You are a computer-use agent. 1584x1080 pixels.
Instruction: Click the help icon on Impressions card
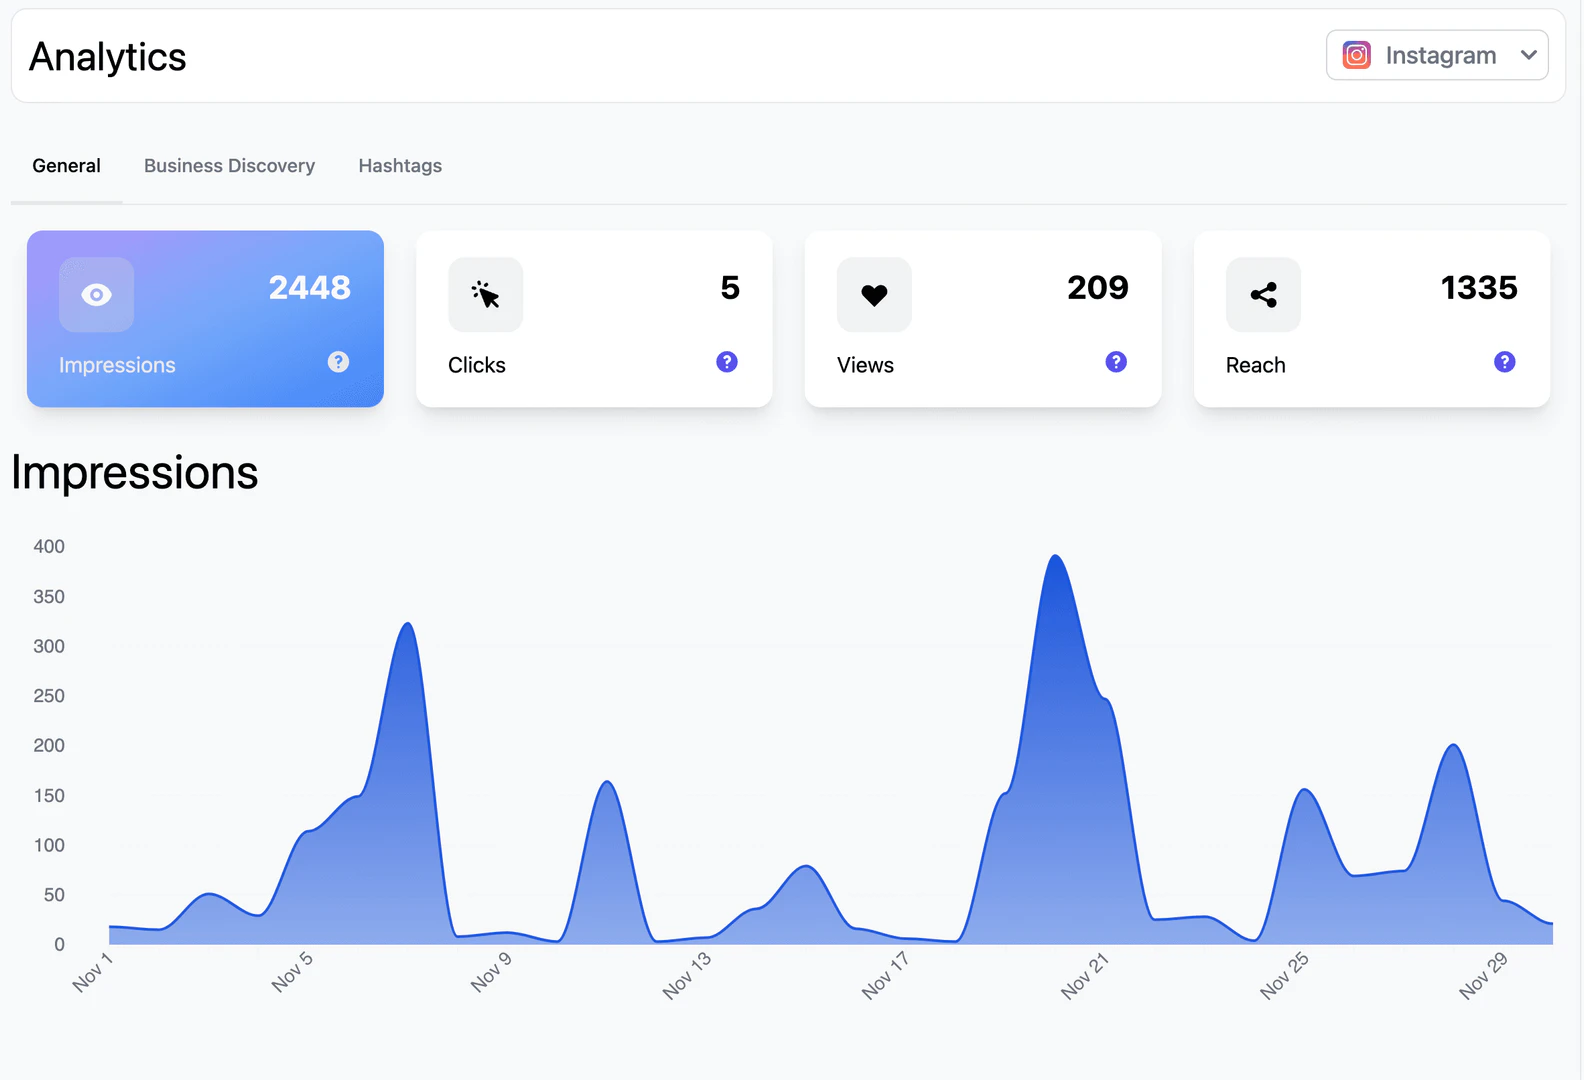338,362
